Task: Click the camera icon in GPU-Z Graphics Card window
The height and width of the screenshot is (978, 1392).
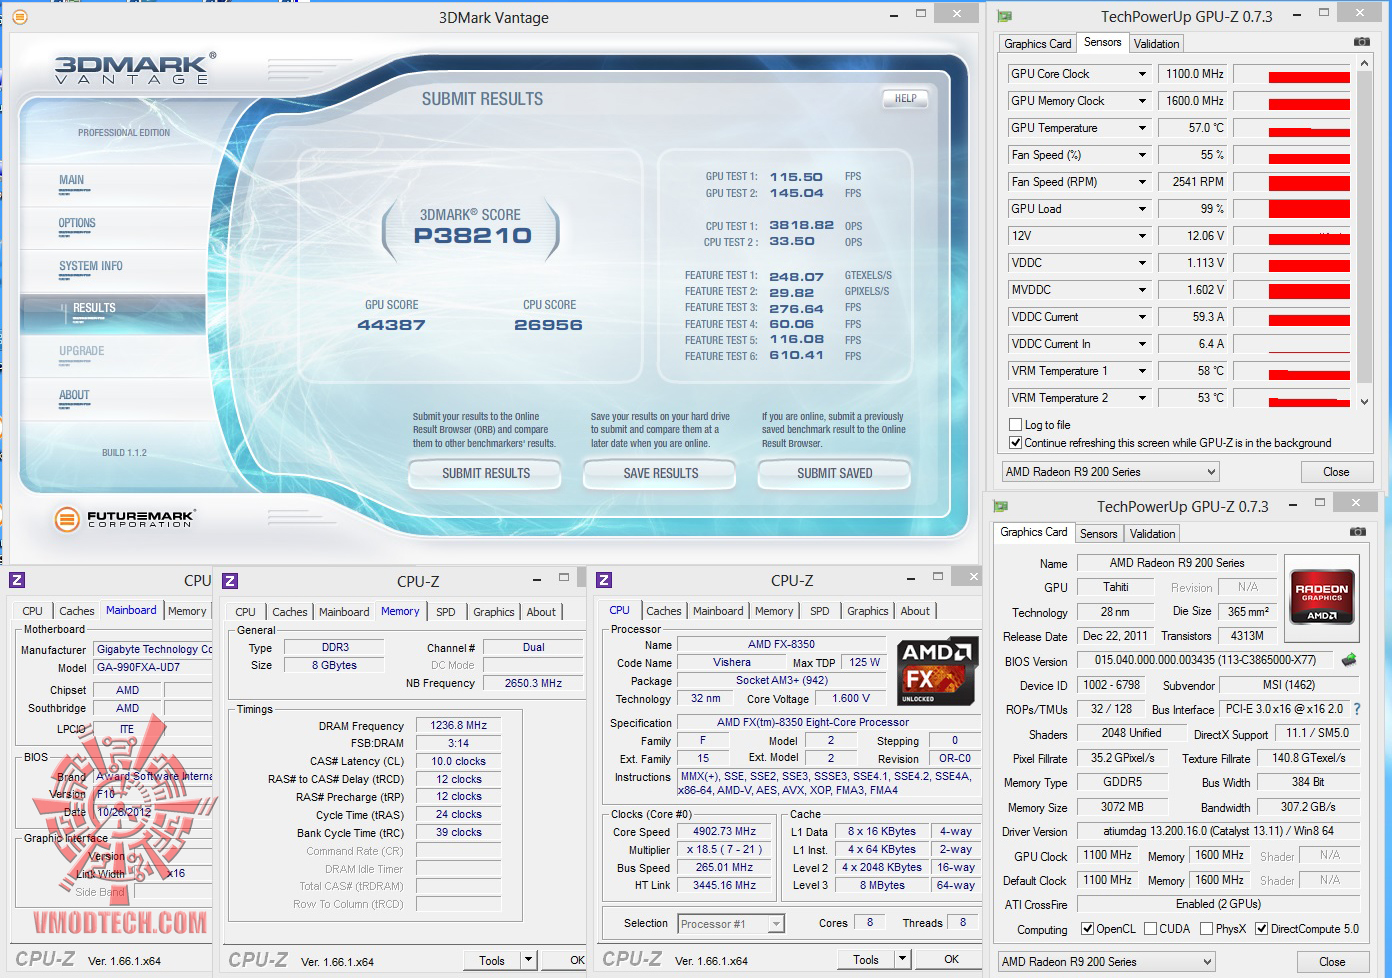Action: click(x=1357, y=531)
